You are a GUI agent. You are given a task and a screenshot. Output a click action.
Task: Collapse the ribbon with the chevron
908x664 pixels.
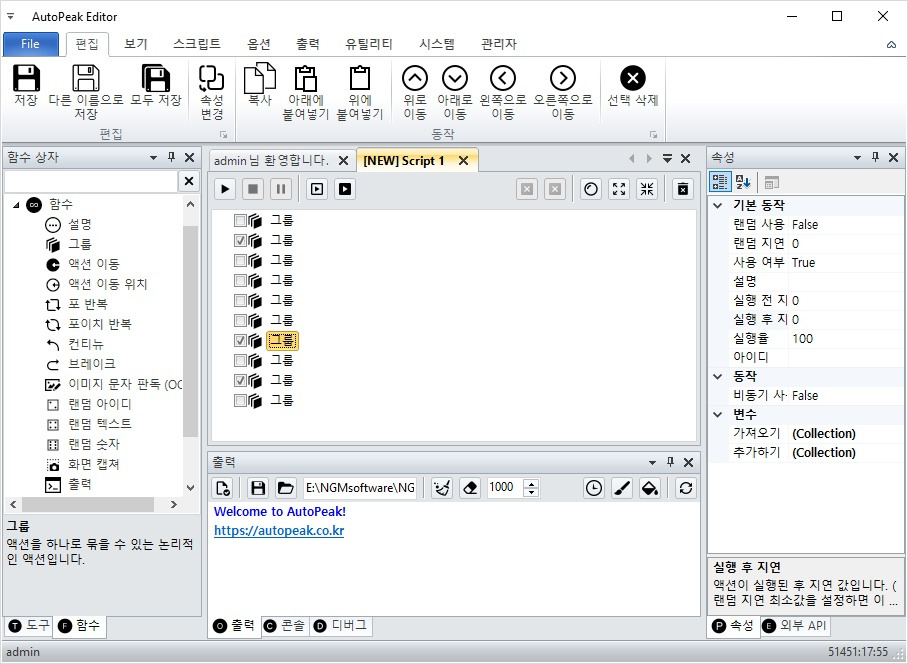pos(891,45)
